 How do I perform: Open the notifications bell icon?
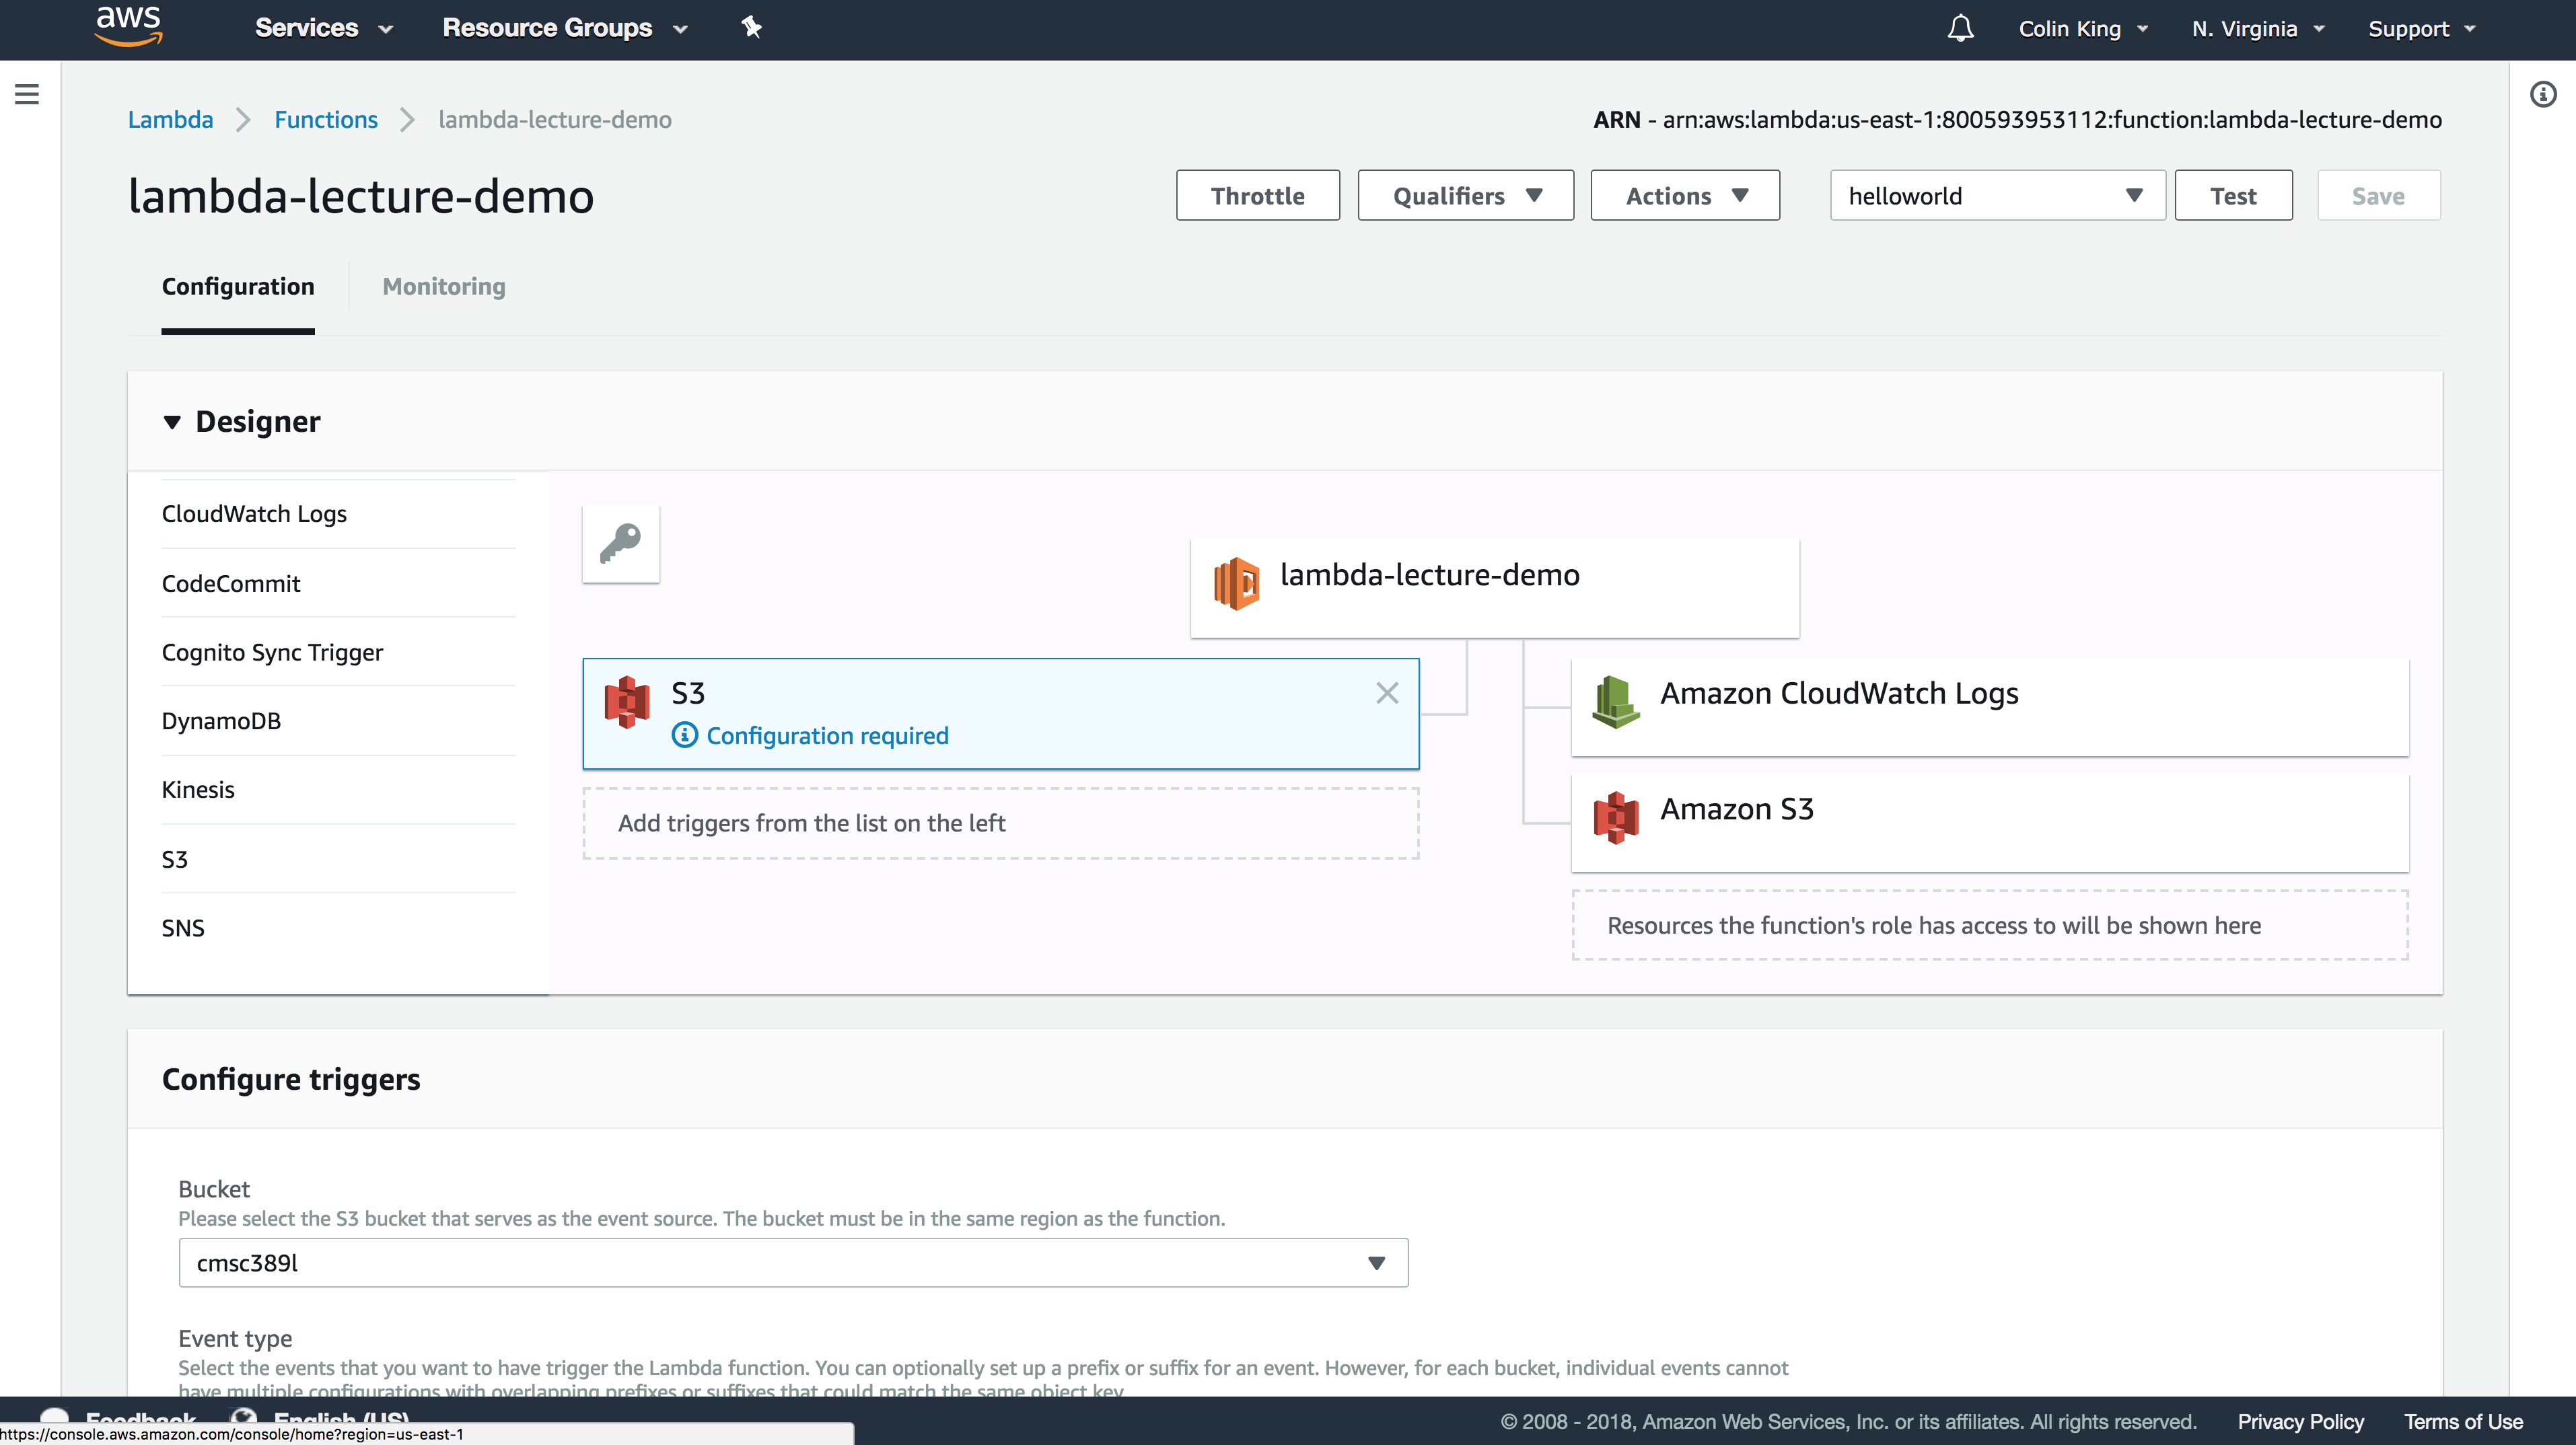coord(1960,28)
